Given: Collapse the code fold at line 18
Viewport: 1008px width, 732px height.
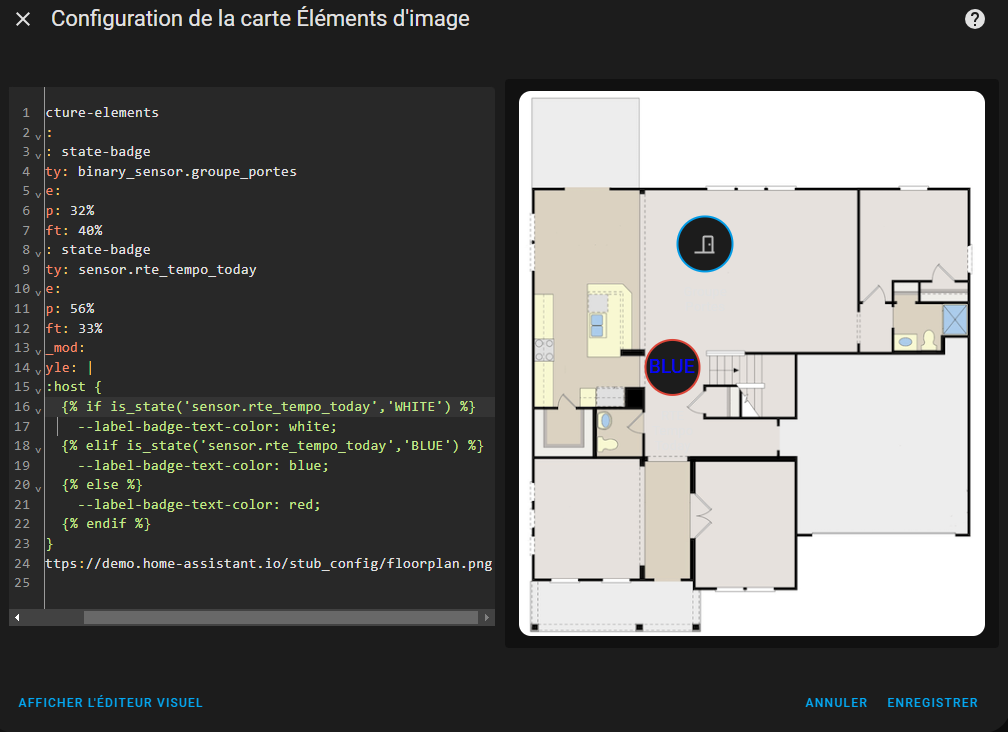Looking at the screenshot, I should click(x=38, y=449).
